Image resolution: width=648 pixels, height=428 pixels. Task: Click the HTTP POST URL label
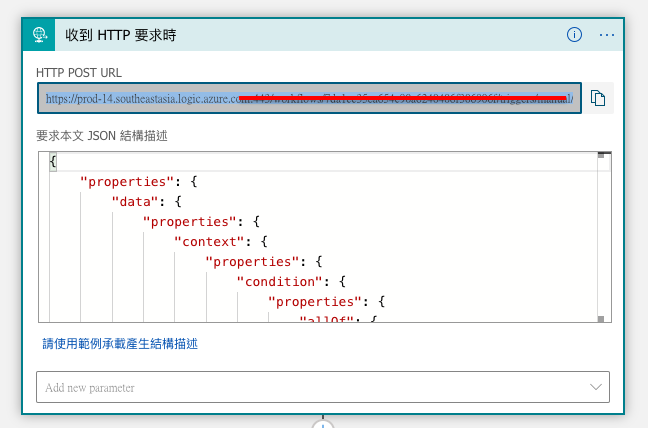[x=79, y=73]
